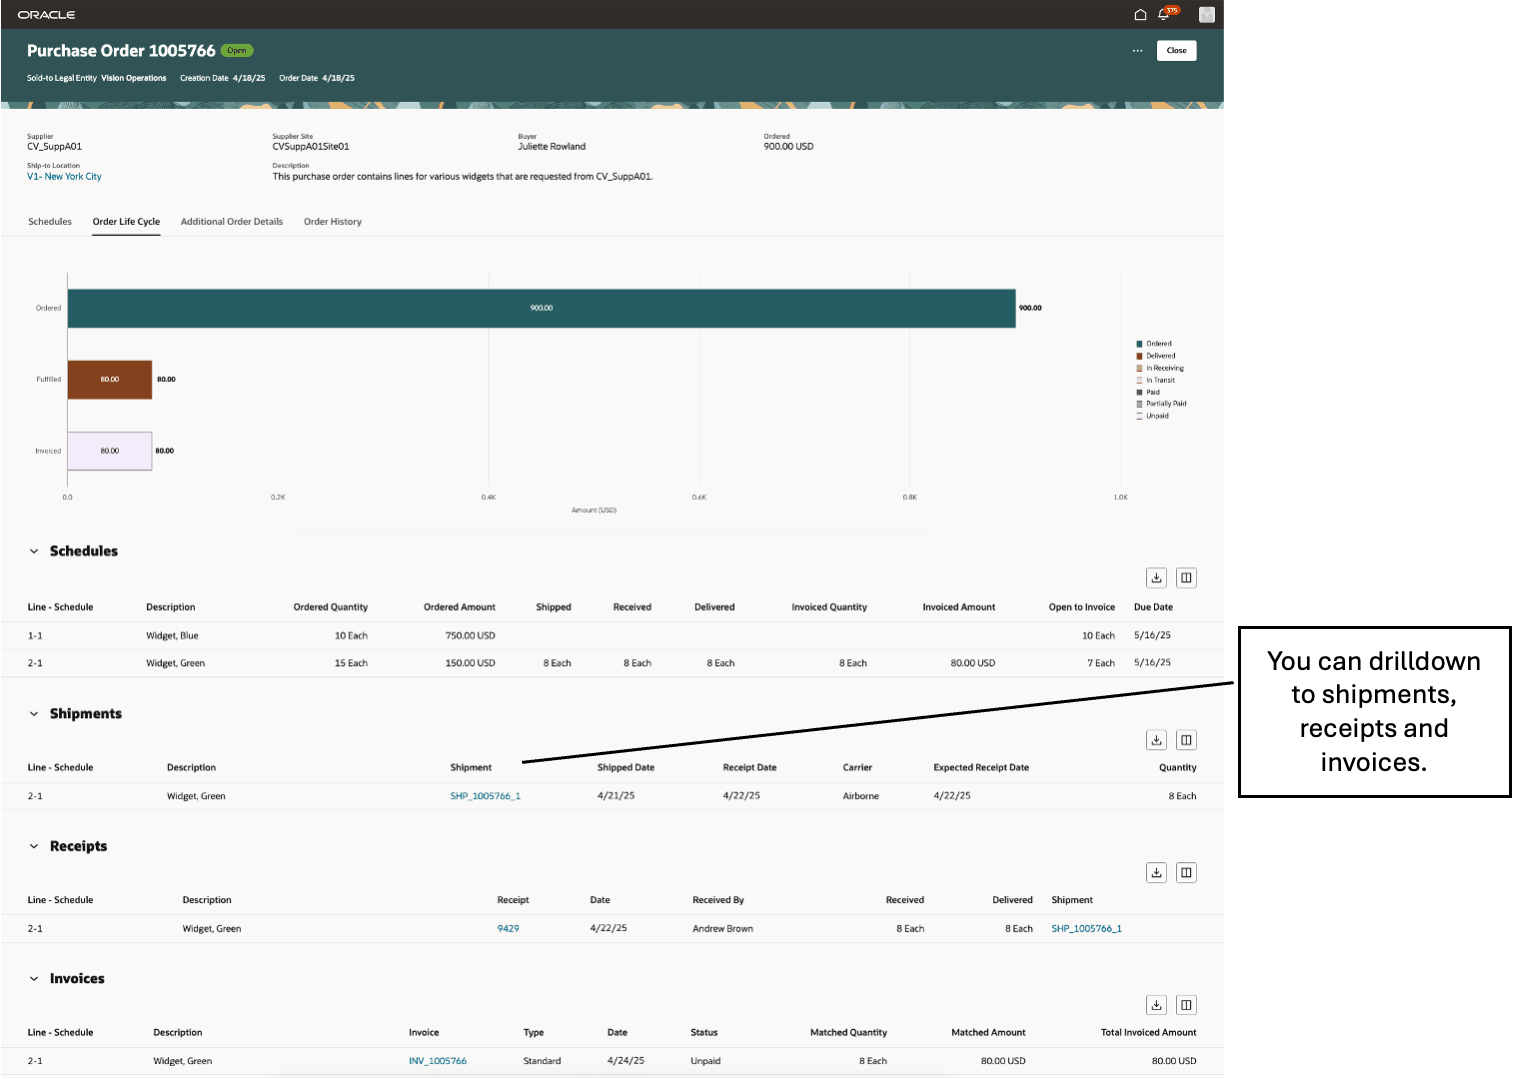Open the notifications bell
Viewport: 1518px width, 1079px height.
(1163, 14)
